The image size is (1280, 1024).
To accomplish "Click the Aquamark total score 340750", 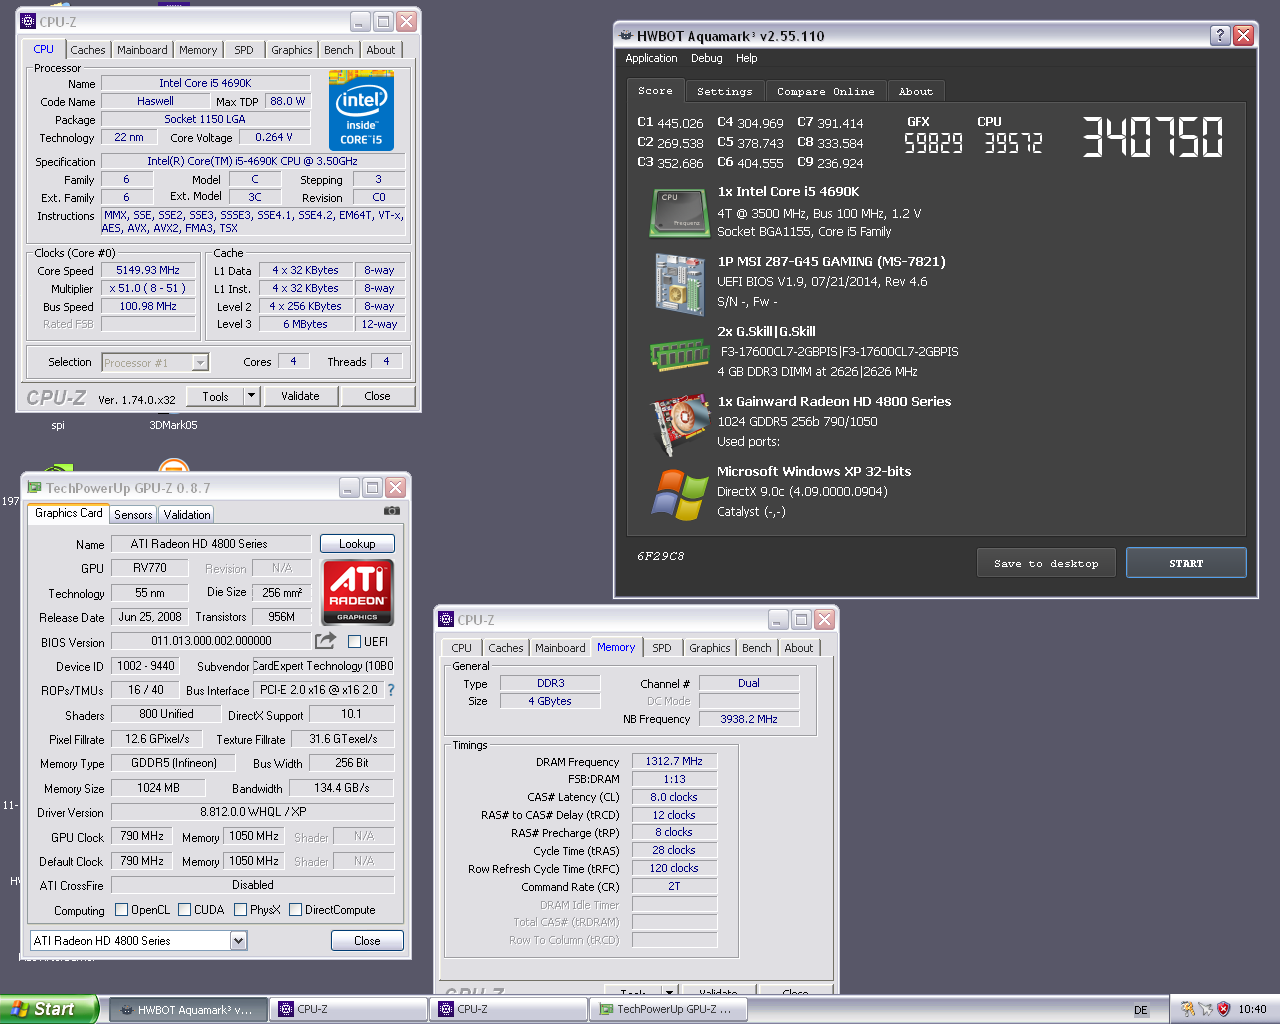I will coord(1152,137).
